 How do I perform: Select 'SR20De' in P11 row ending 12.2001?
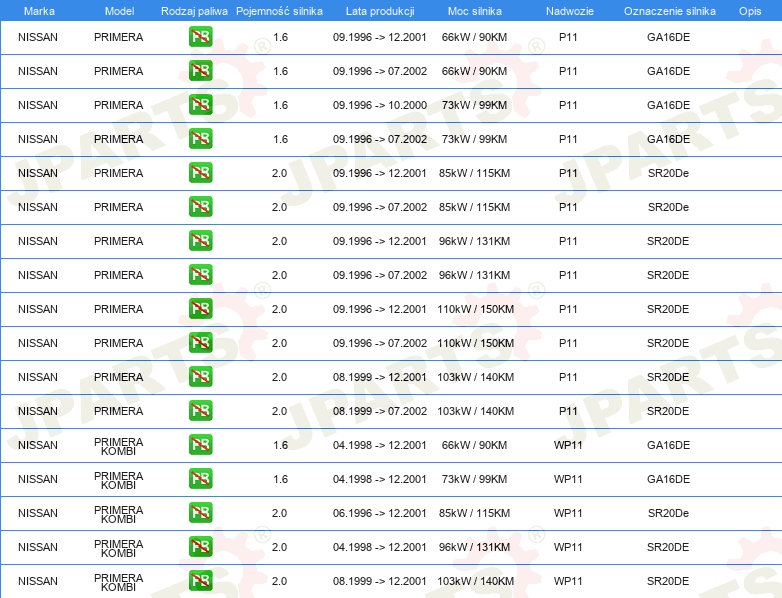click(x=668, y=173)
